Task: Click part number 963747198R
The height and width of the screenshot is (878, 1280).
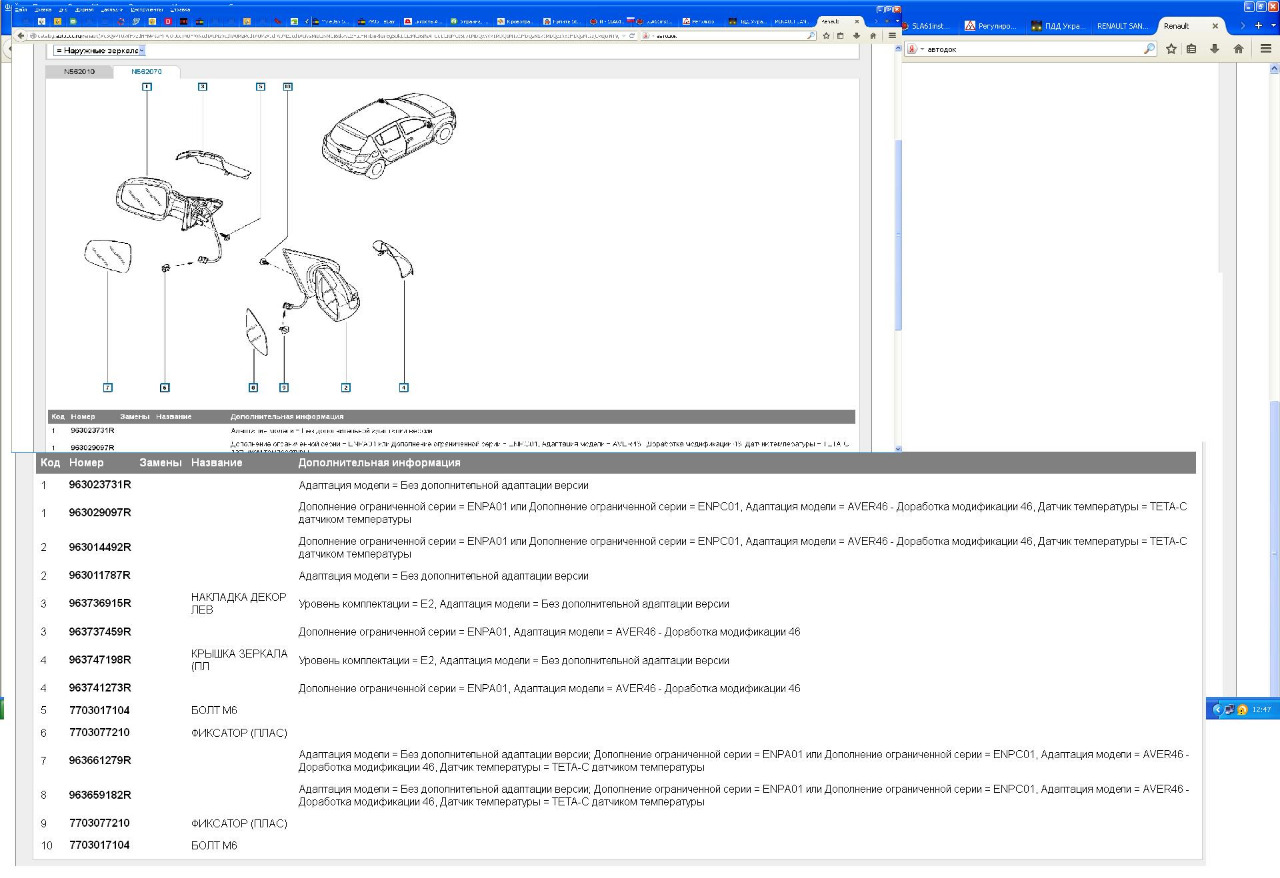Action: point(100,660)
